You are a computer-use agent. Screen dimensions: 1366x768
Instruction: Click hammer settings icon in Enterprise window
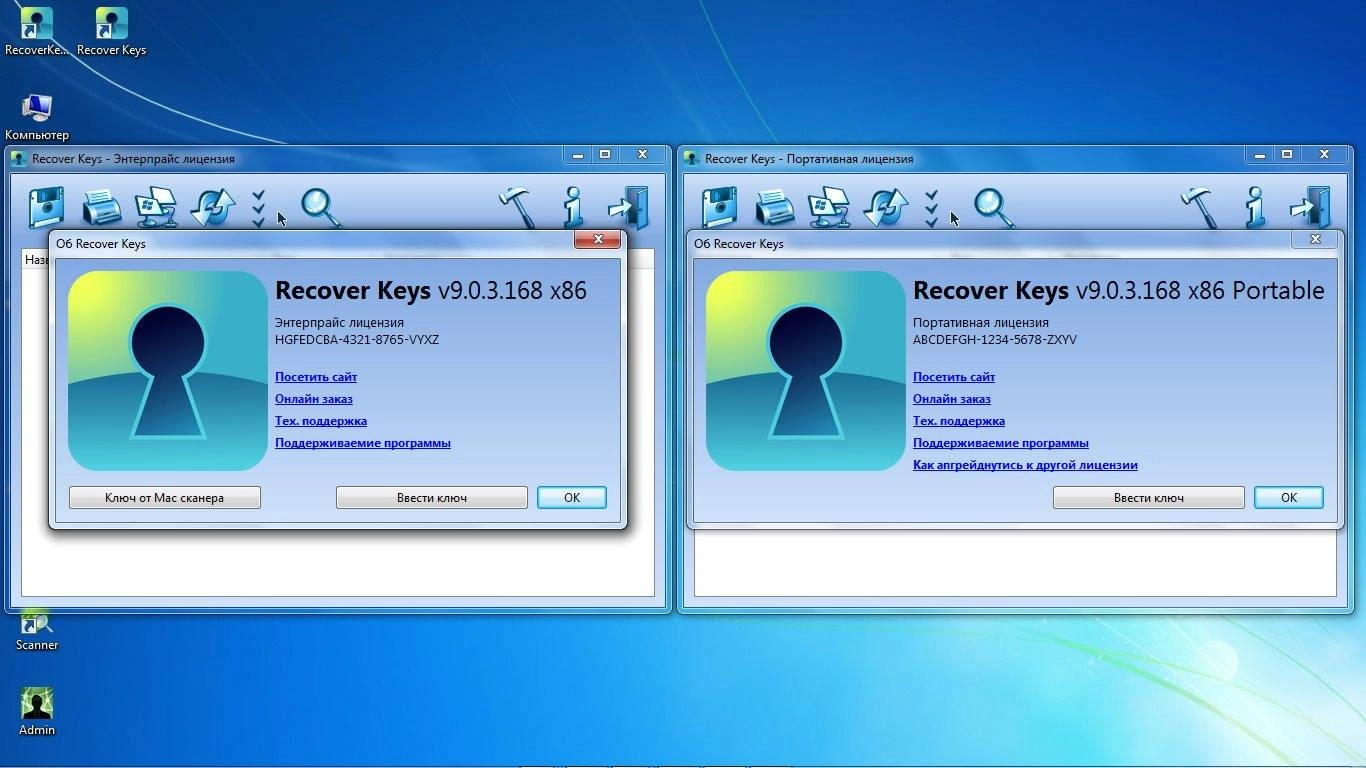click(x=519, y=208)
